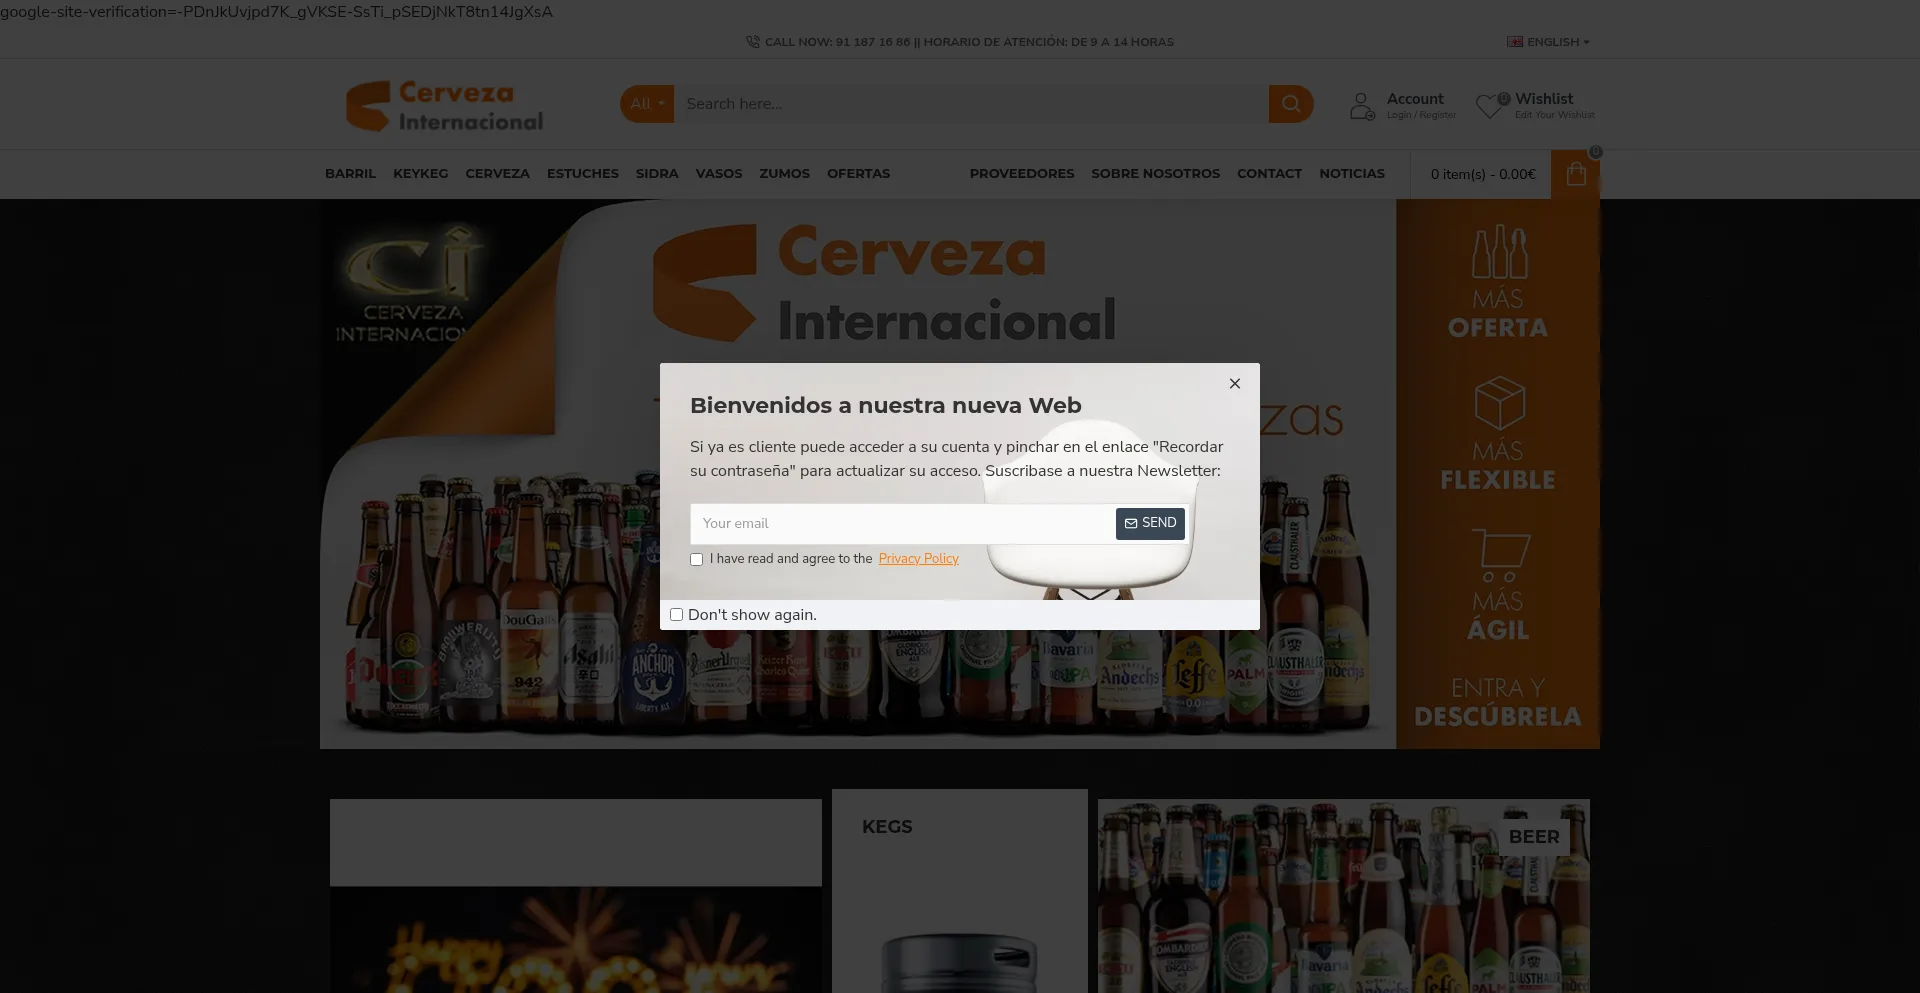1920x993 pixels.
Task: Click the orange search magnifier button
Action: pyautogui.click(x=1290, y=104)
